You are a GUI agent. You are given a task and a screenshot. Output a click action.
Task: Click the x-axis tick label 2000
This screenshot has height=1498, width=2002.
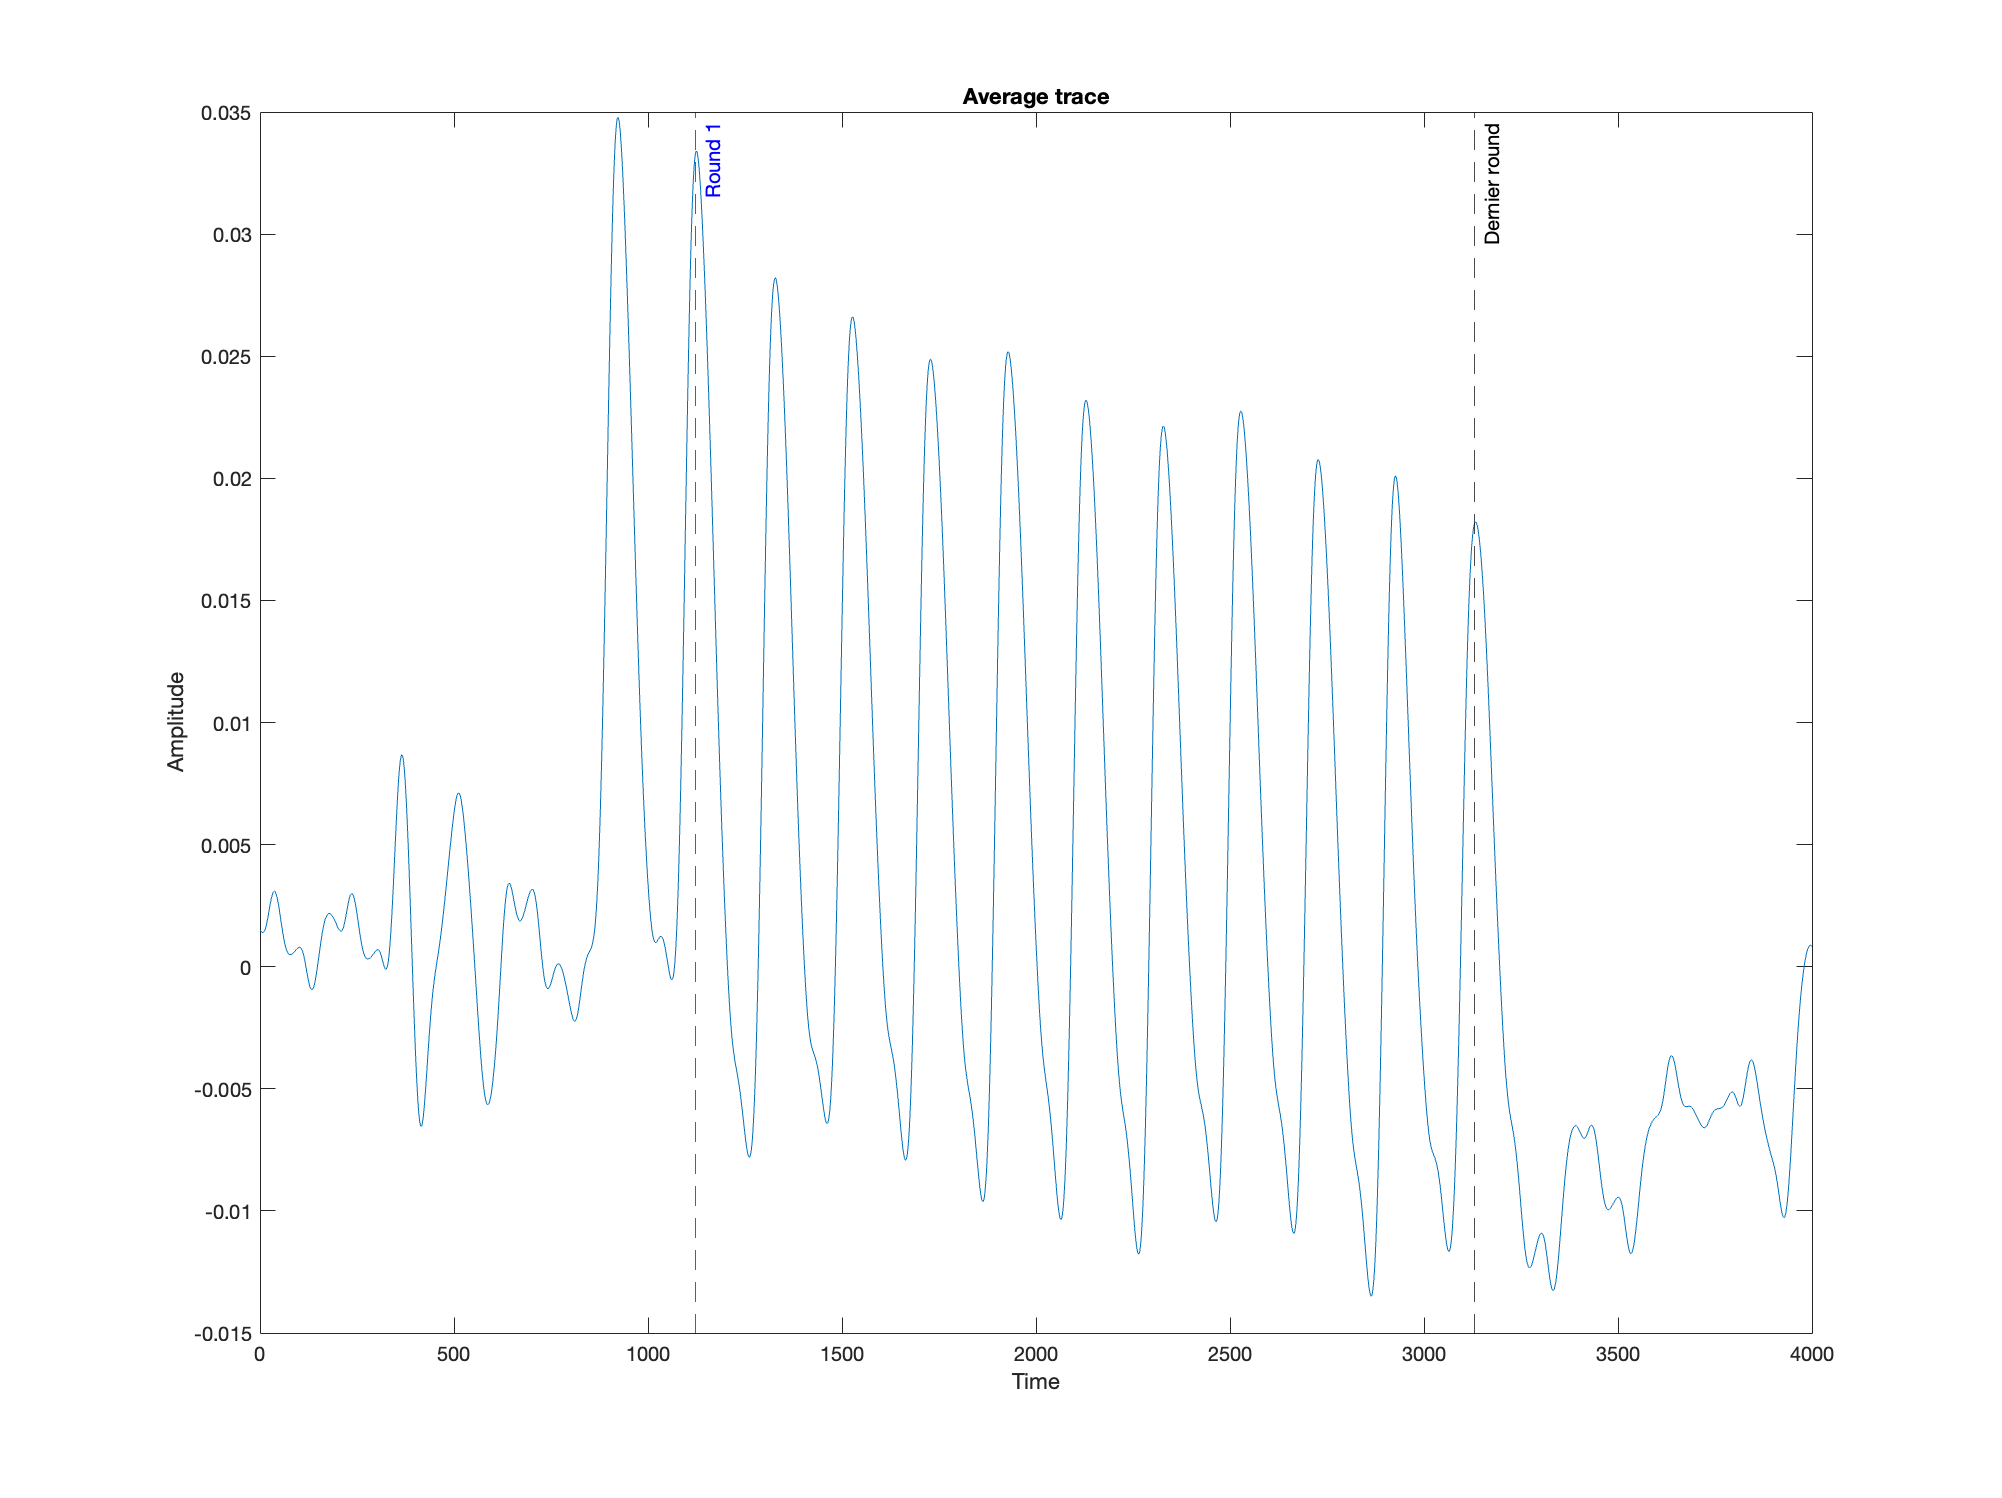point(1035,1354)
